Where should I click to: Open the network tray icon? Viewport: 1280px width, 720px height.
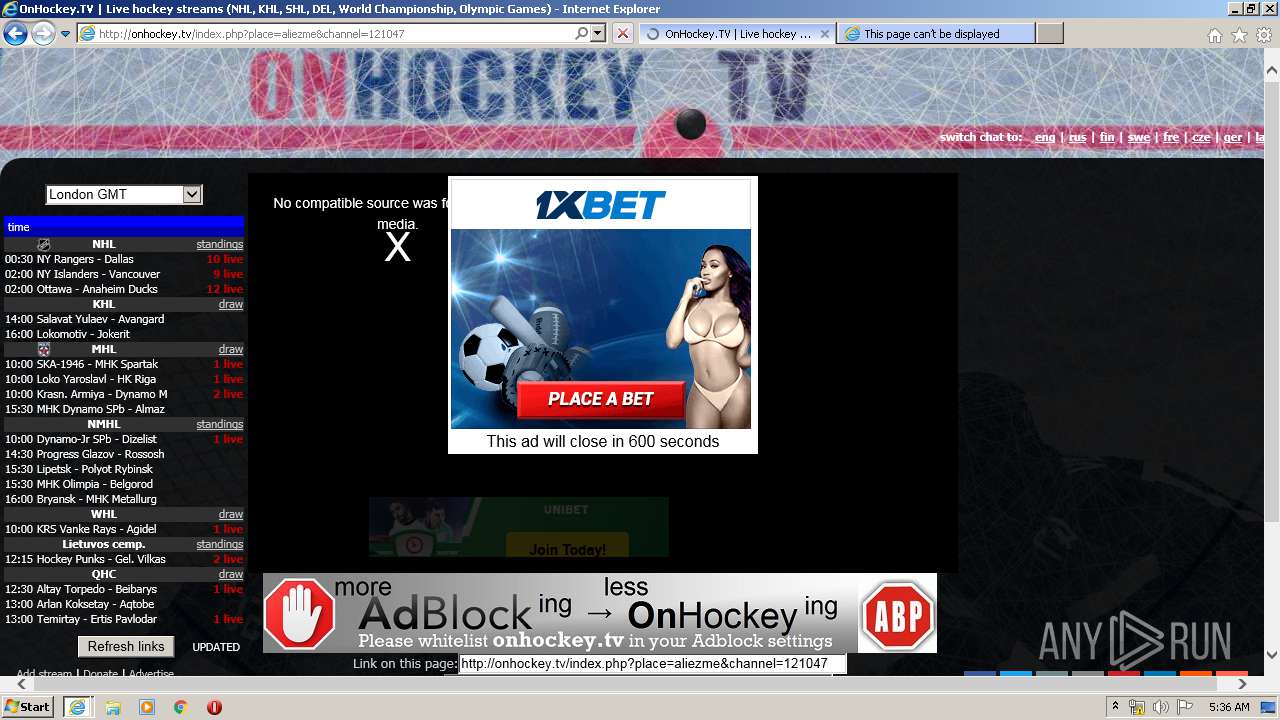click(x=1137, y=707)
